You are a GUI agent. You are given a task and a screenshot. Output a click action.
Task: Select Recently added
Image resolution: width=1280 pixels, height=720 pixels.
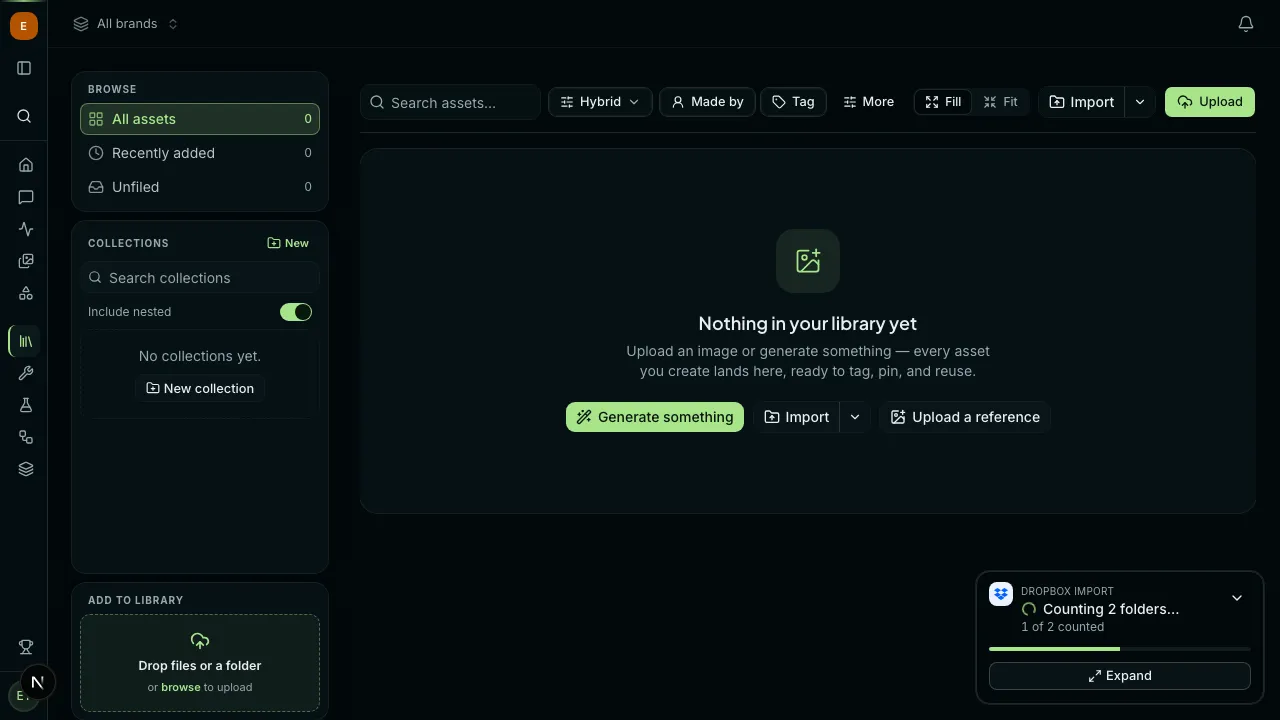coord(200,153)
